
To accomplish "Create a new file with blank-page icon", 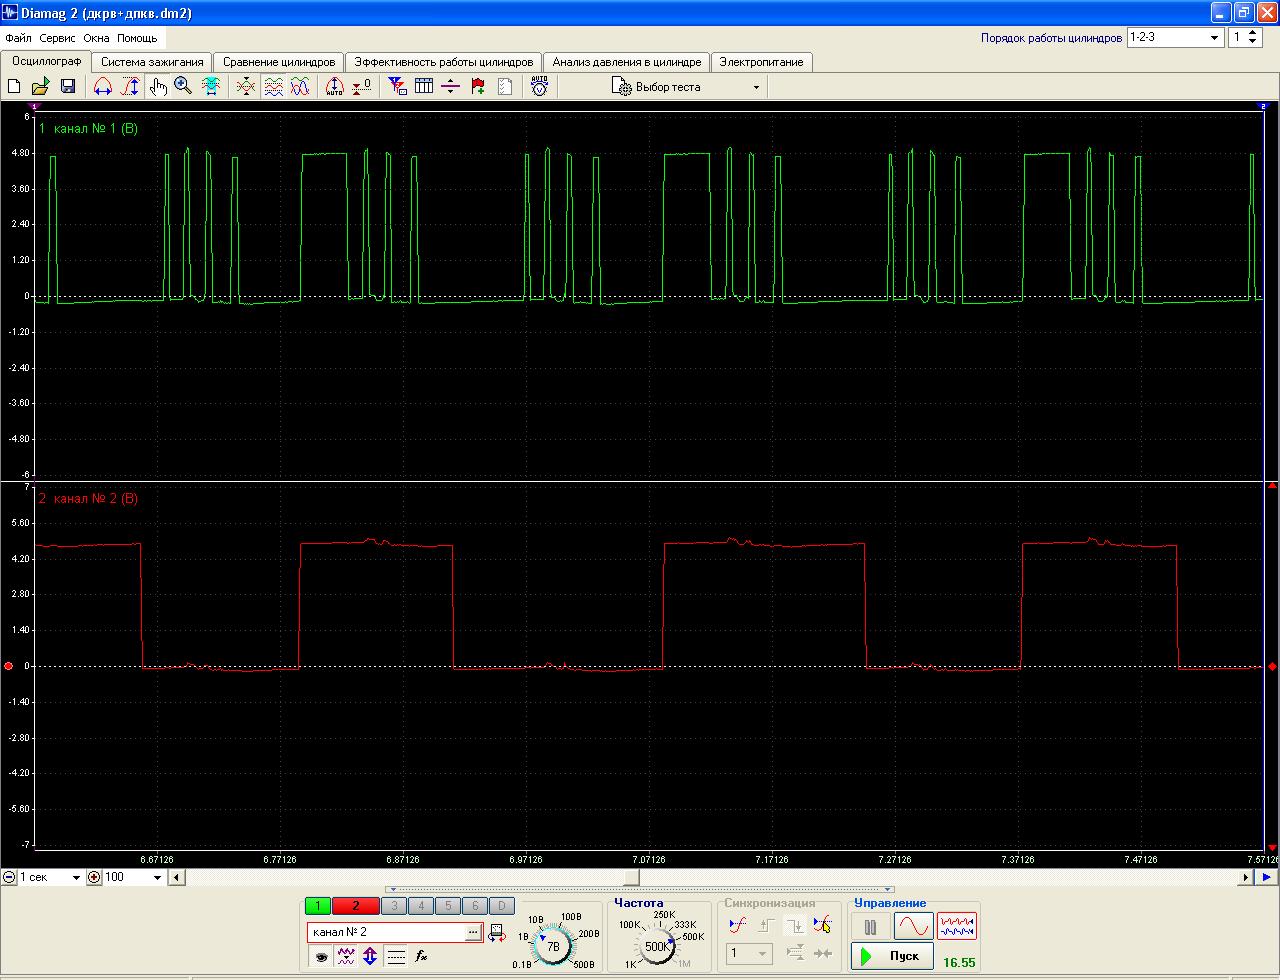I will click(x=14, y=87).
